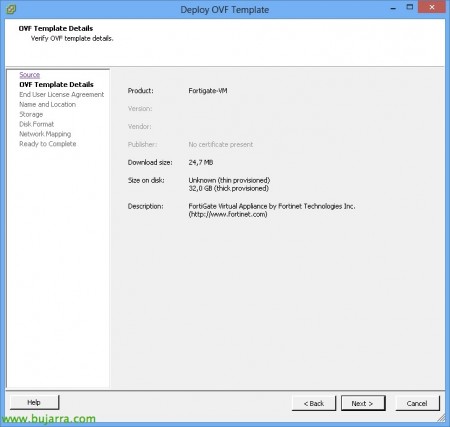Proceed with the Next button
The height and width of the screenshot is (427, 450).
[x=363, y=403]
